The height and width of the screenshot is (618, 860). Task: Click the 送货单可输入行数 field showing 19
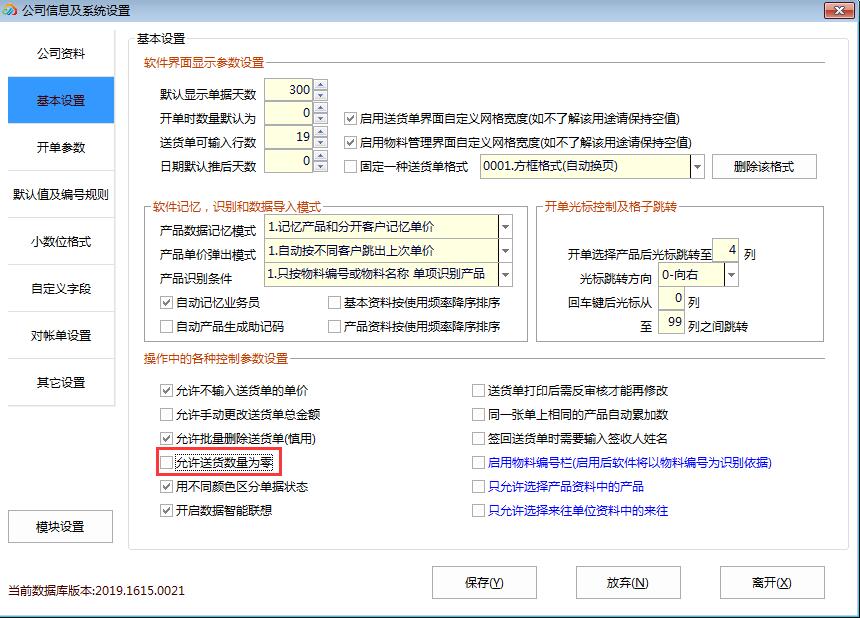(x=289, y=138)
